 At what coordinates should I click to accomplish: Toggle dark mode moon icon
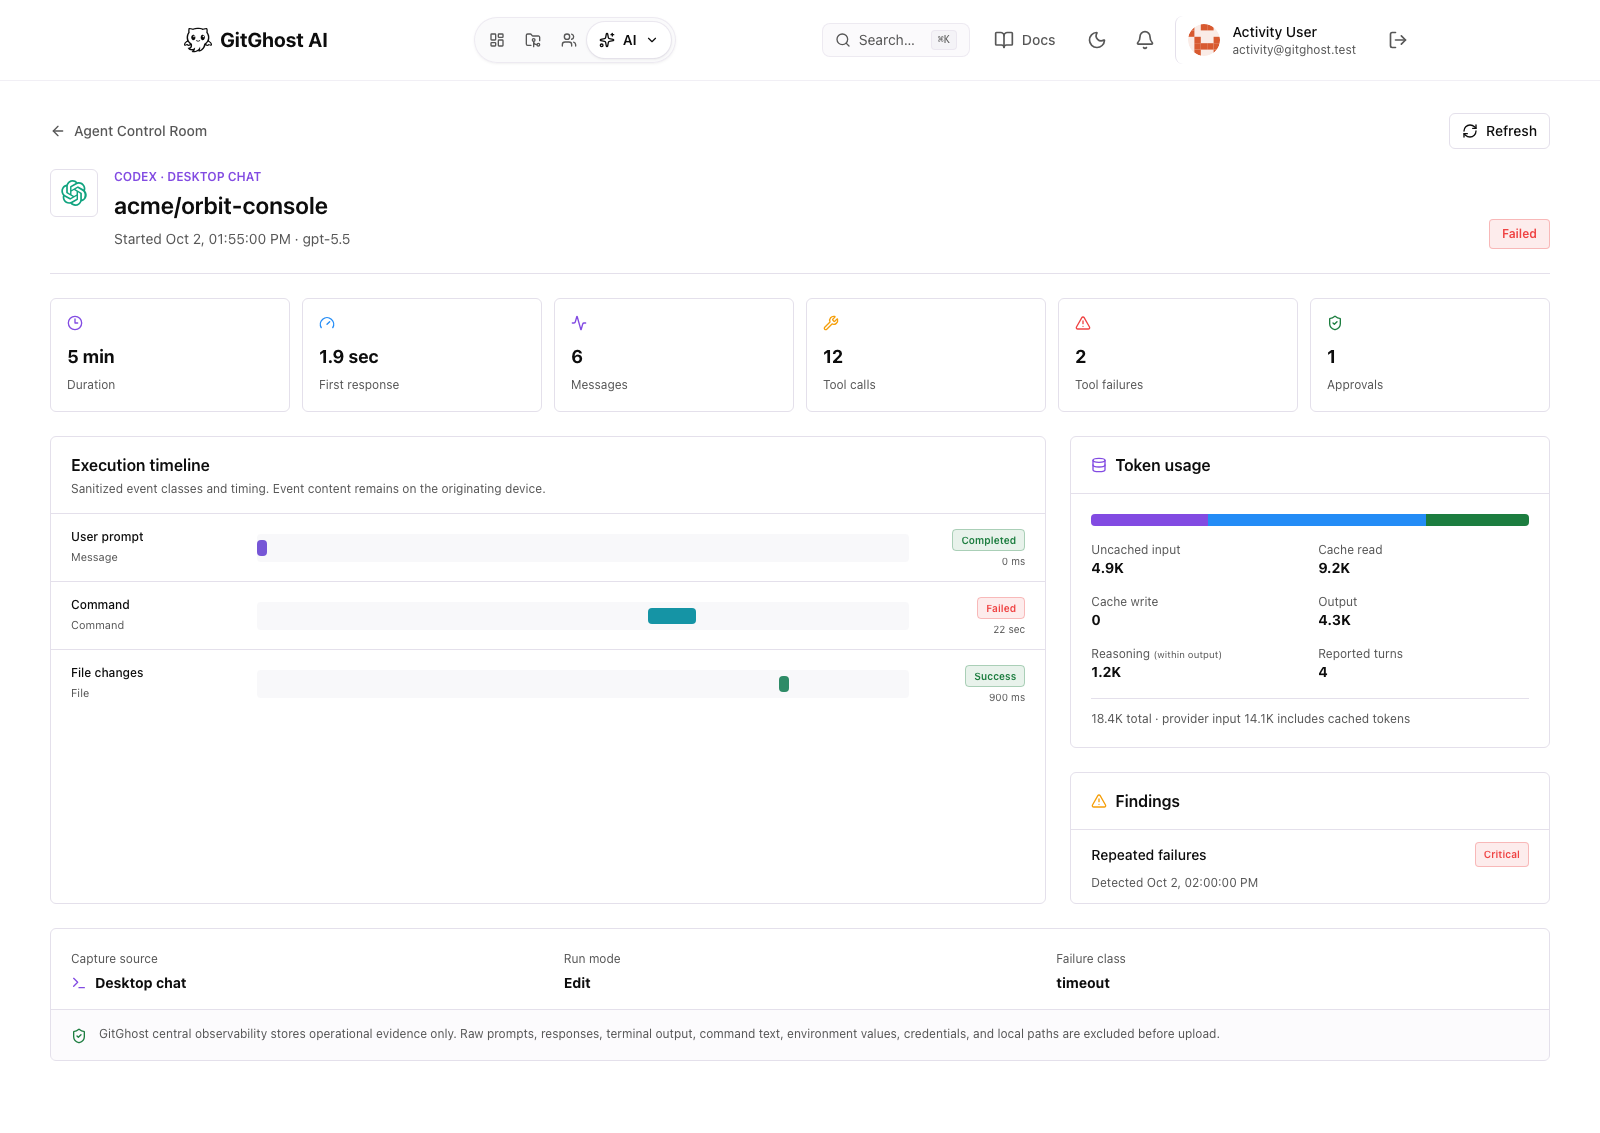coord(1097,40)
